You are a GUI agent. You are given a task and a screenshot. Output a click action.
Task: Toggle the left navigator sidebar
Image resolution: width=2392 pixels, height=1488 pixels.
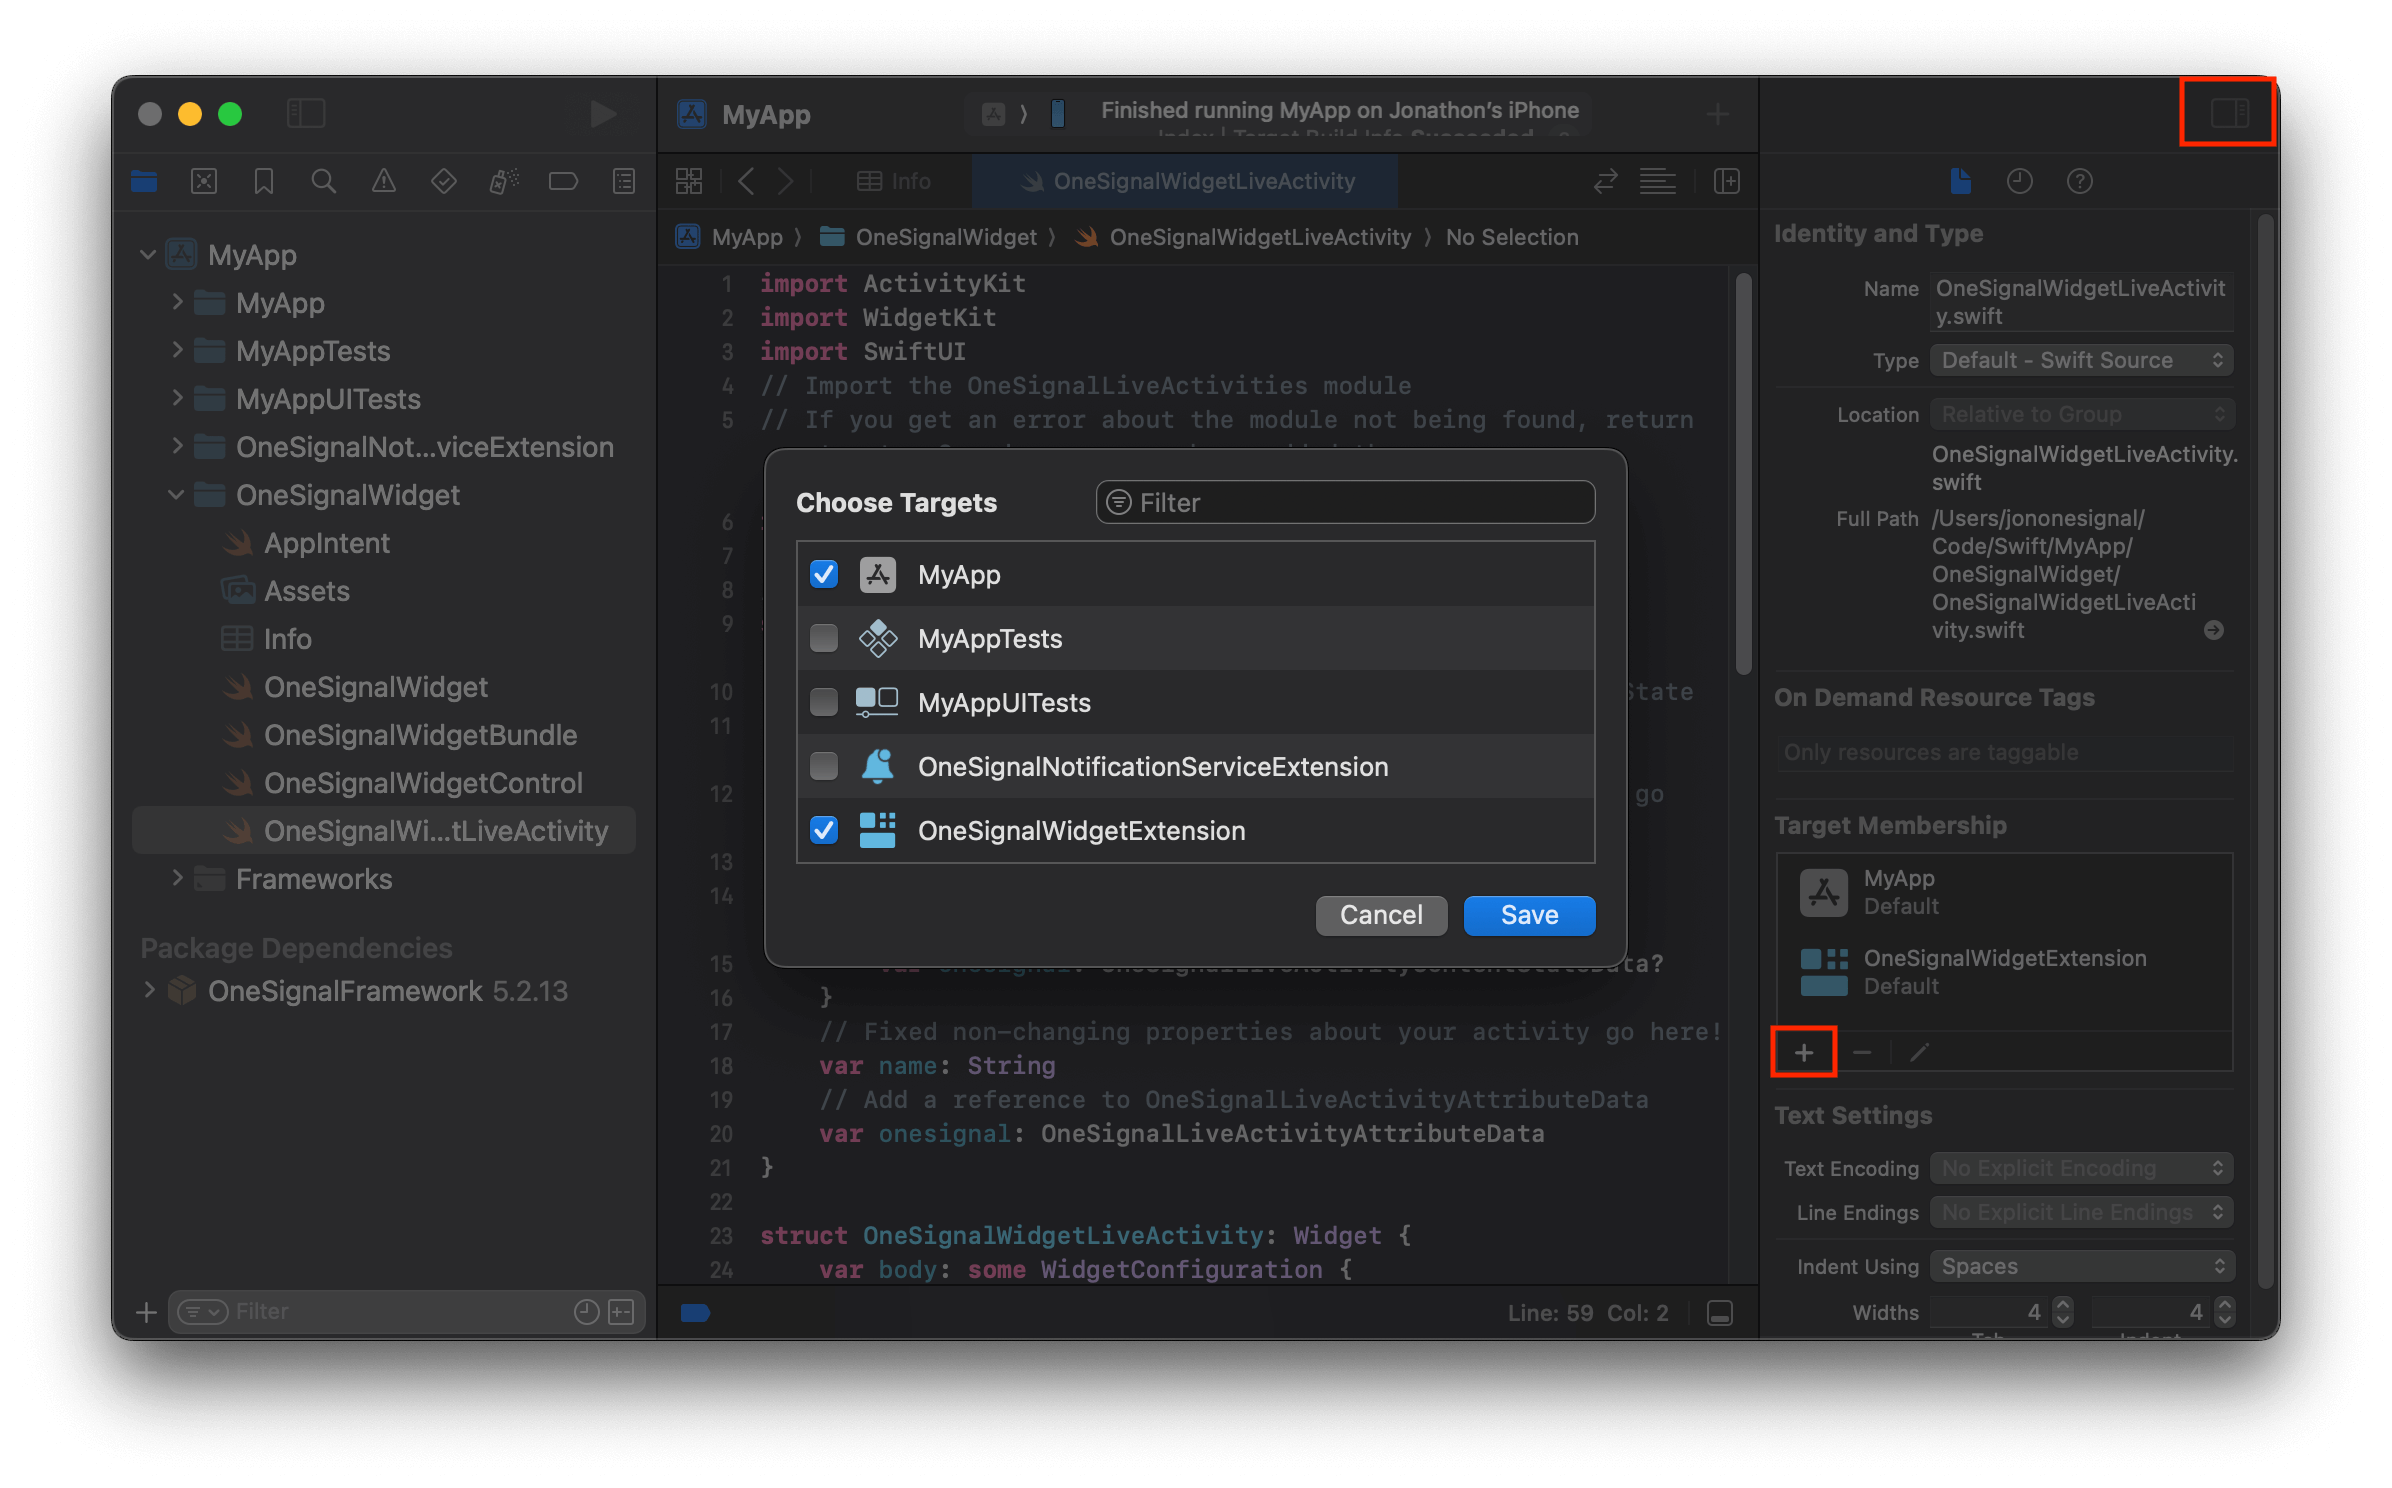click(305, 113)
